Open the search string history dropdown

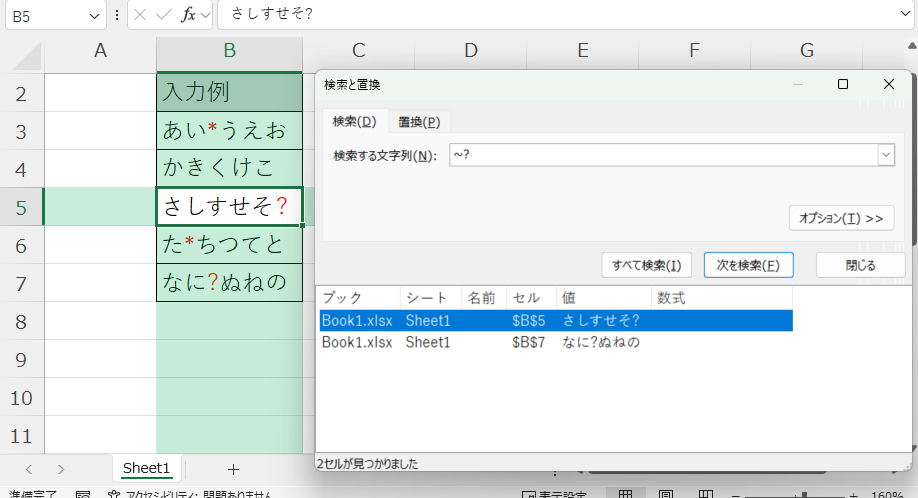(x=885, y=155)
